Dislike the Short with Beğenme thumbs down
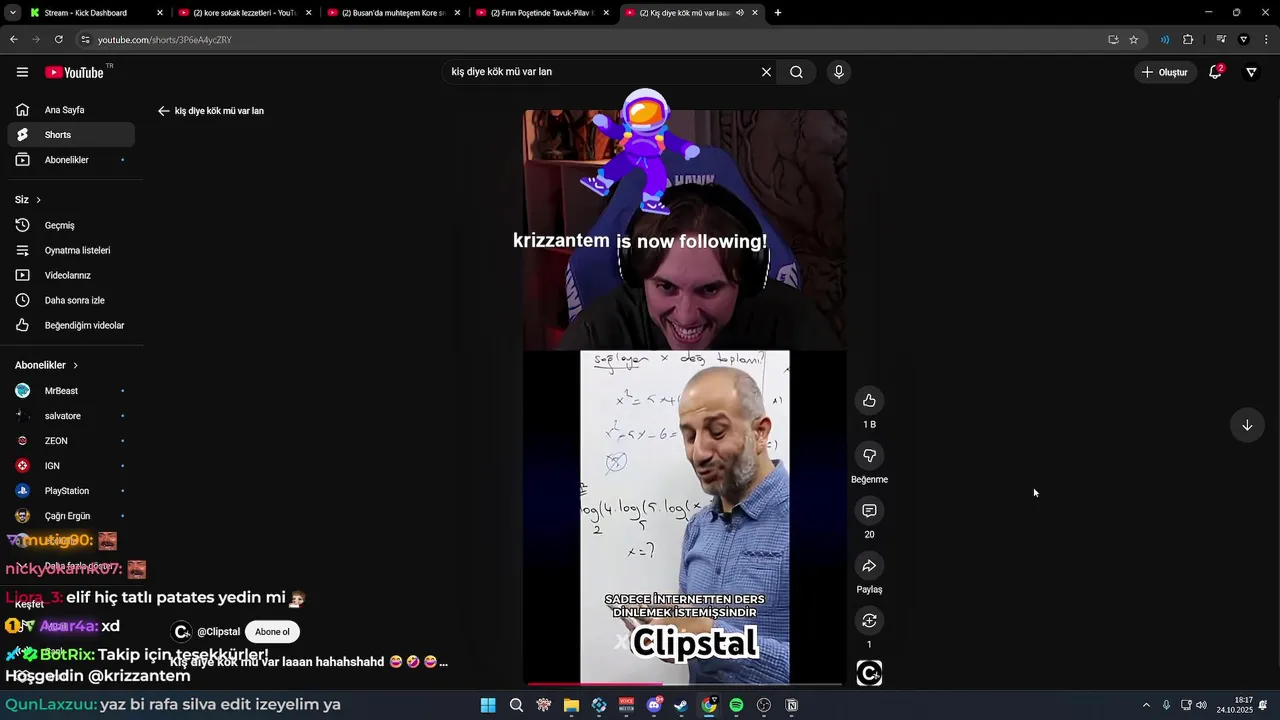This screenshot has height=720, width=1280. coord(869,456)
